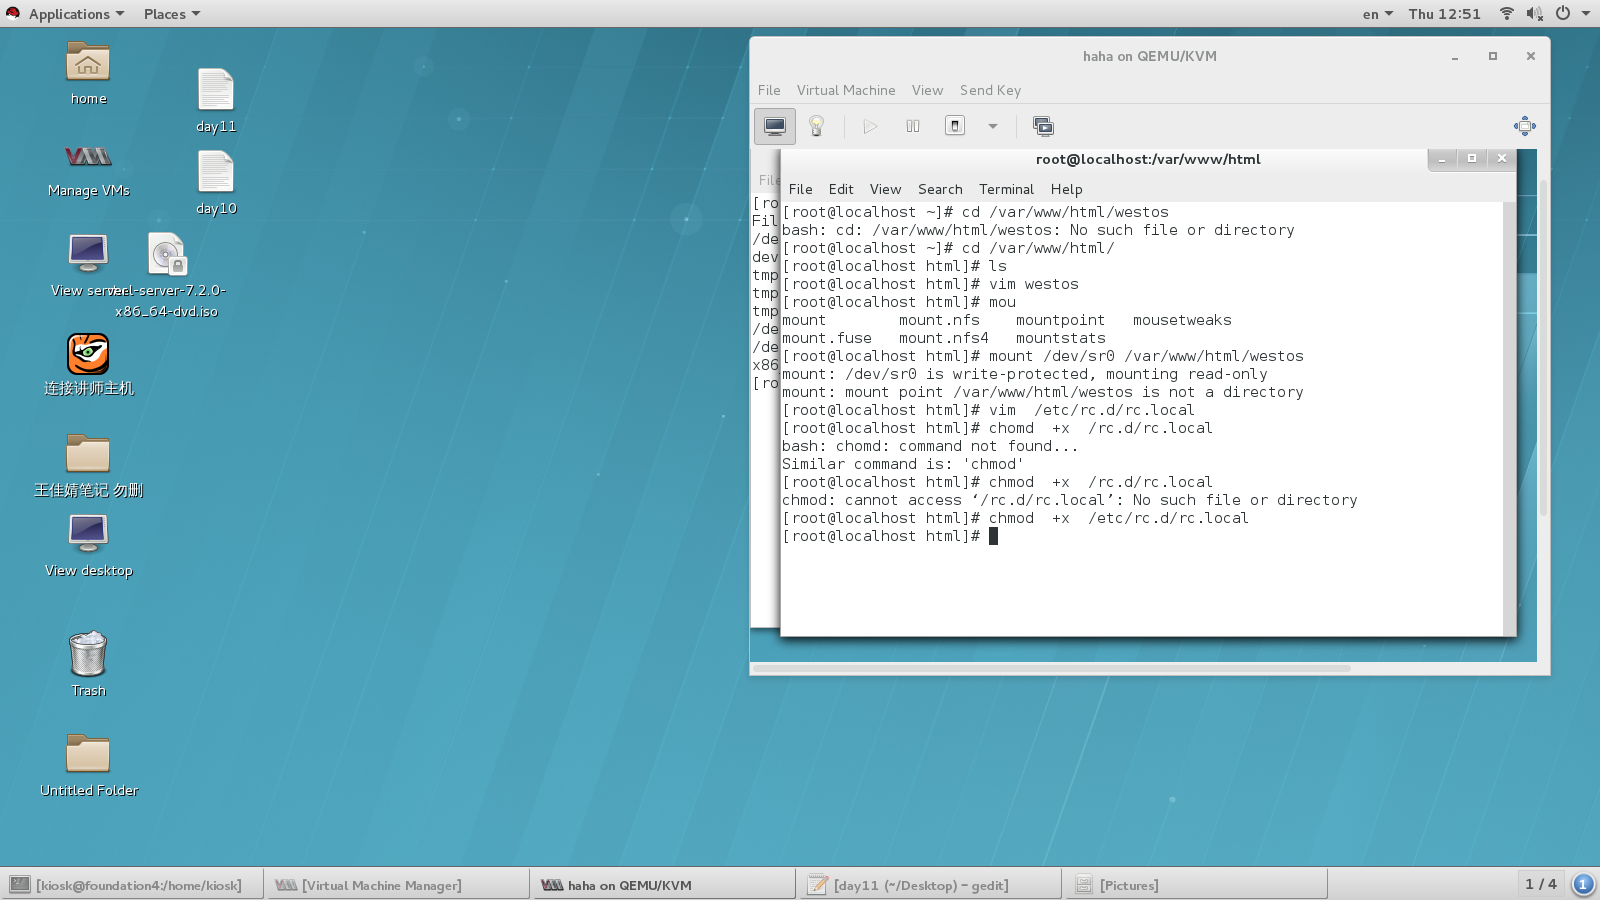Click the muted volume icon
Image resolution: width=1600 pixels, height=900 pixels.
(x=1535, y=14)
